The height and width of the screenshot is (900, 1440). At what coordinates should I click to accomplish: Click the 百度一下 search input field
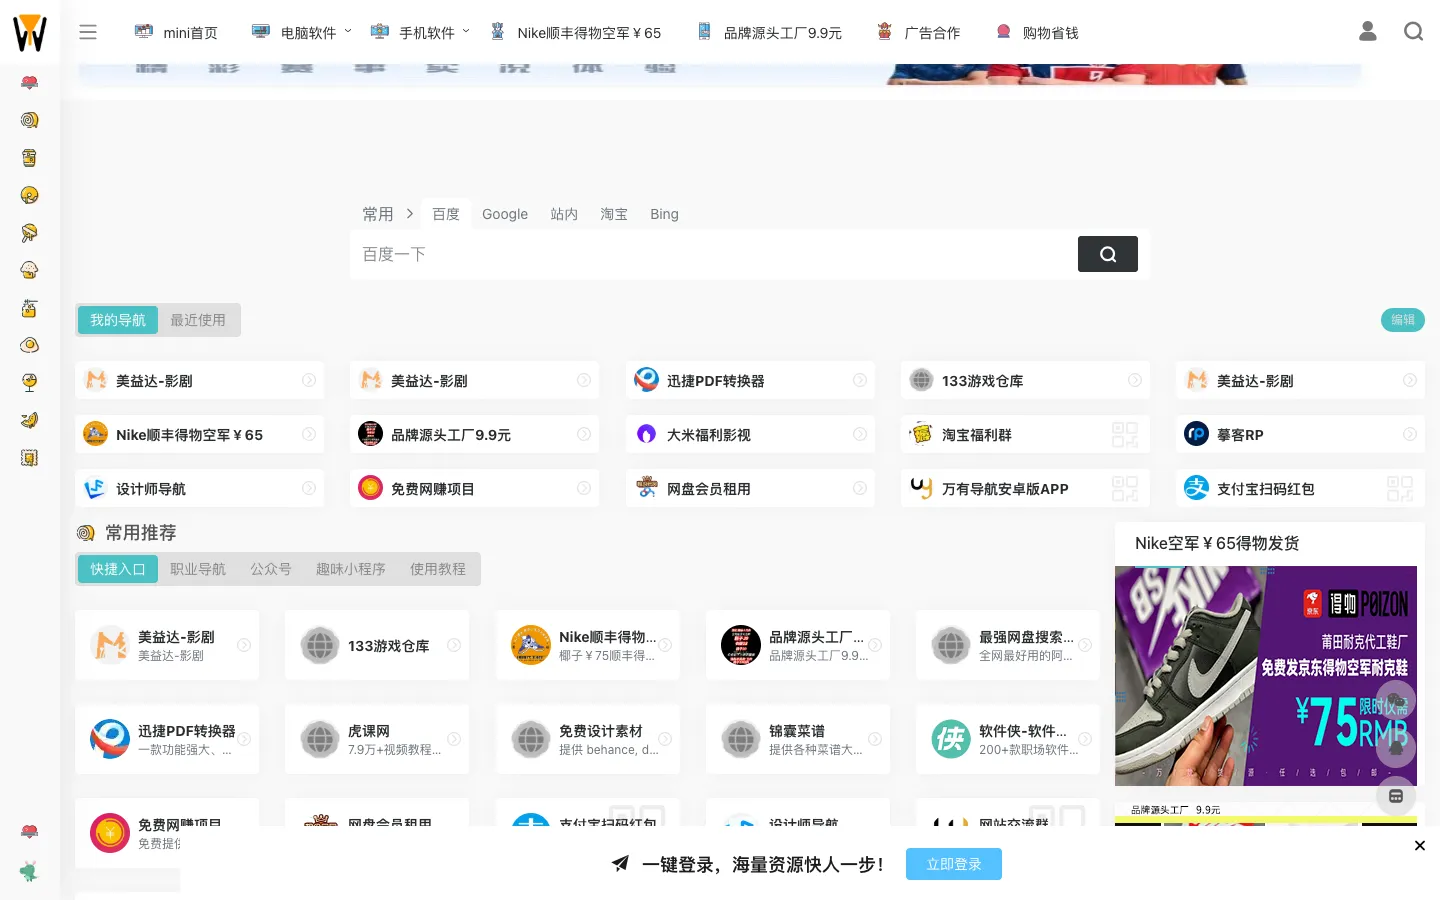[714, 254]
